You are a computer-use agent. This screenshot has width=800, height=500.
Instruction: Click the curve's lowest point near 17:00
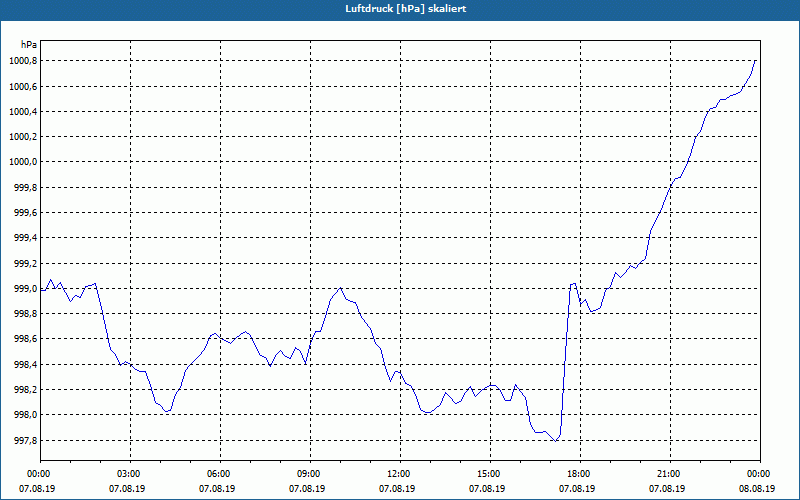coord(556,441)
